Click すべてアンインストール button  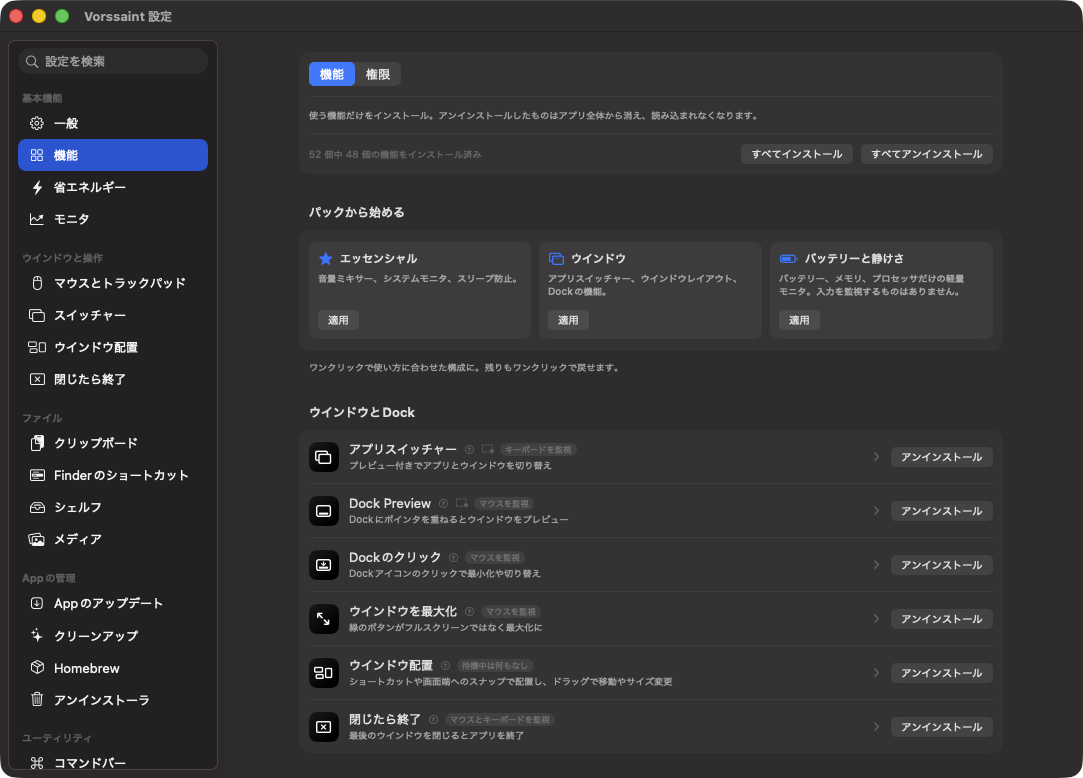[x=926, y=154]
